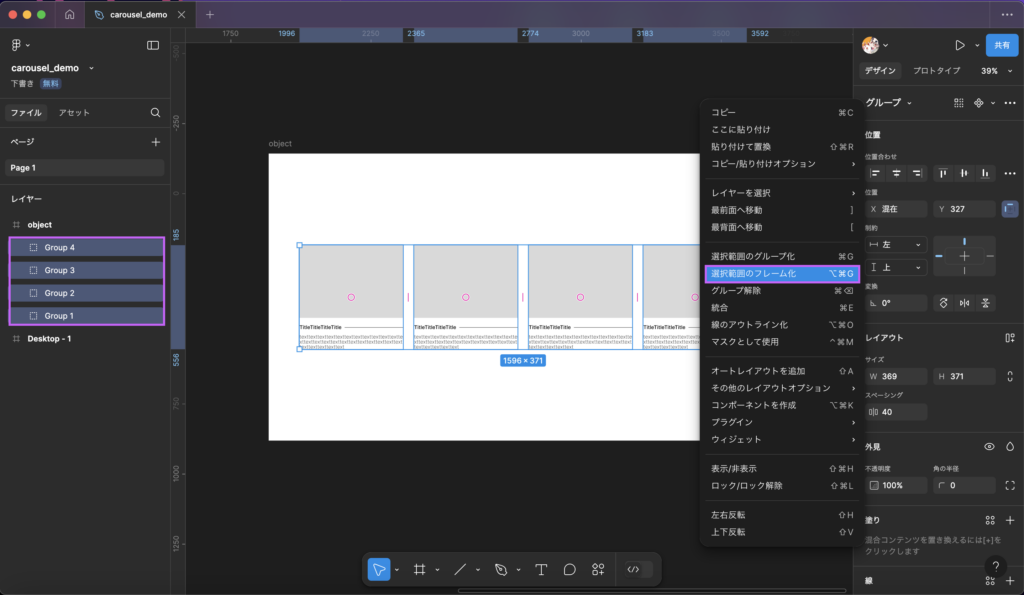Open the user avatar menu
This screenshot has height=595, width=1024.
tap(871, 45)
